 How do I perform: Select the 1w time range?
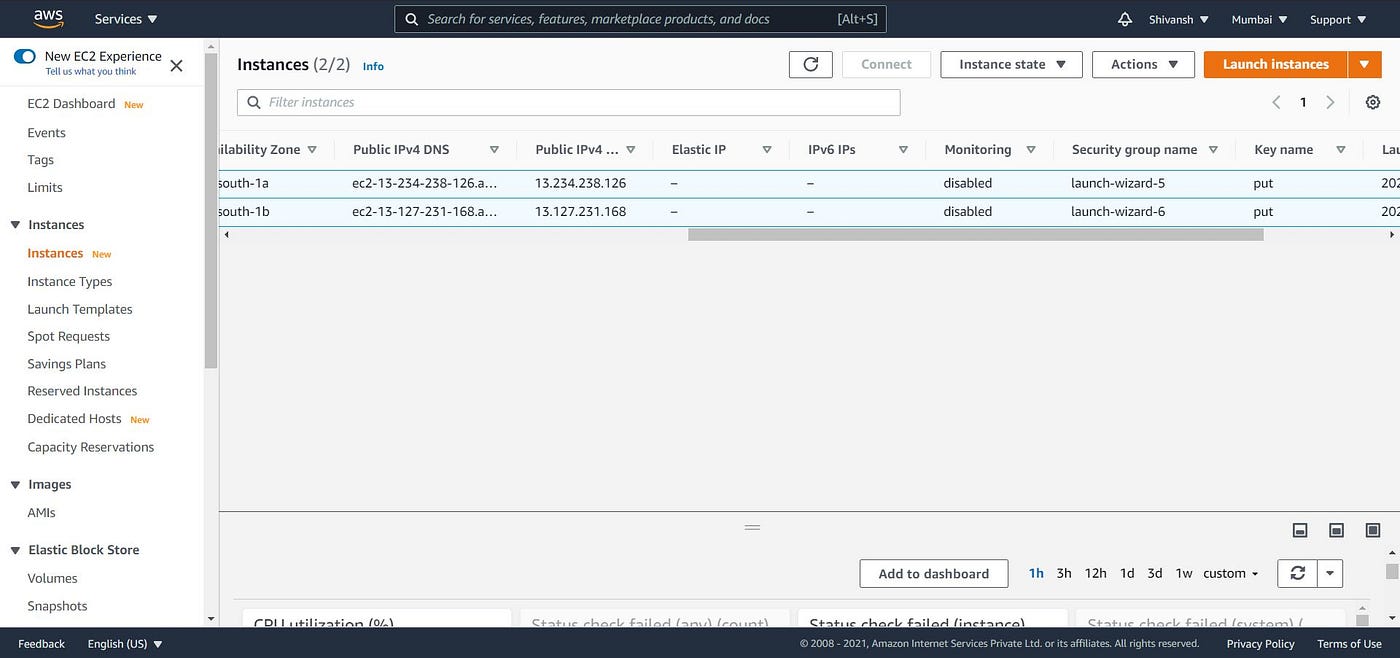click(x=1184, y=573)
